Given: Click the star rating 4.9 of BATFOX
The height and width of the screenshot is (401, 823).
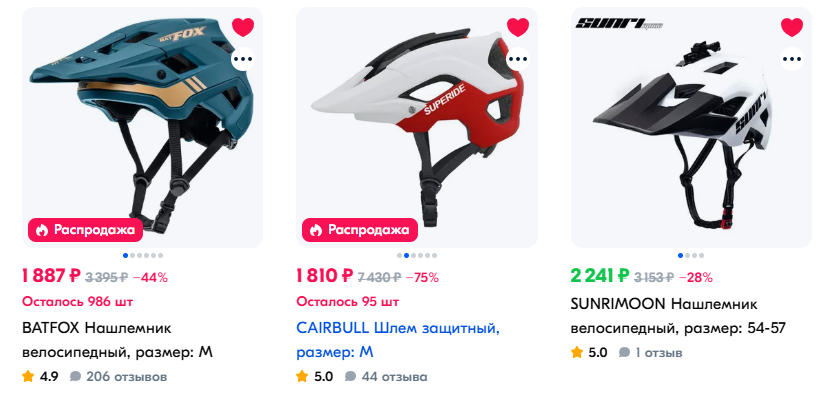Looking at the screenshot, I should click(x=40, y=376).
